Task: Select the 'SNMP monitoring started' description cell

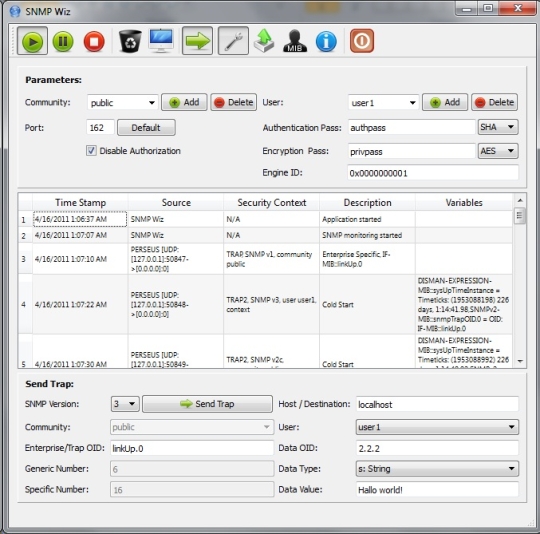Action: [x=367, y=235]
